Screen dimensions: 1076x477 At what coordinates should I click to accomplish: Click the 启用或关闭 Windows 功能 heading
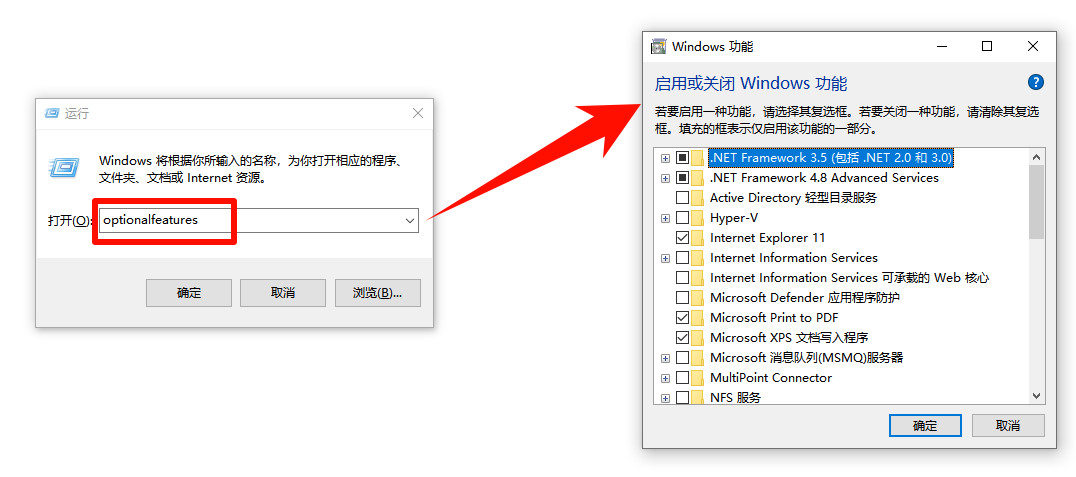pos(751,84)
